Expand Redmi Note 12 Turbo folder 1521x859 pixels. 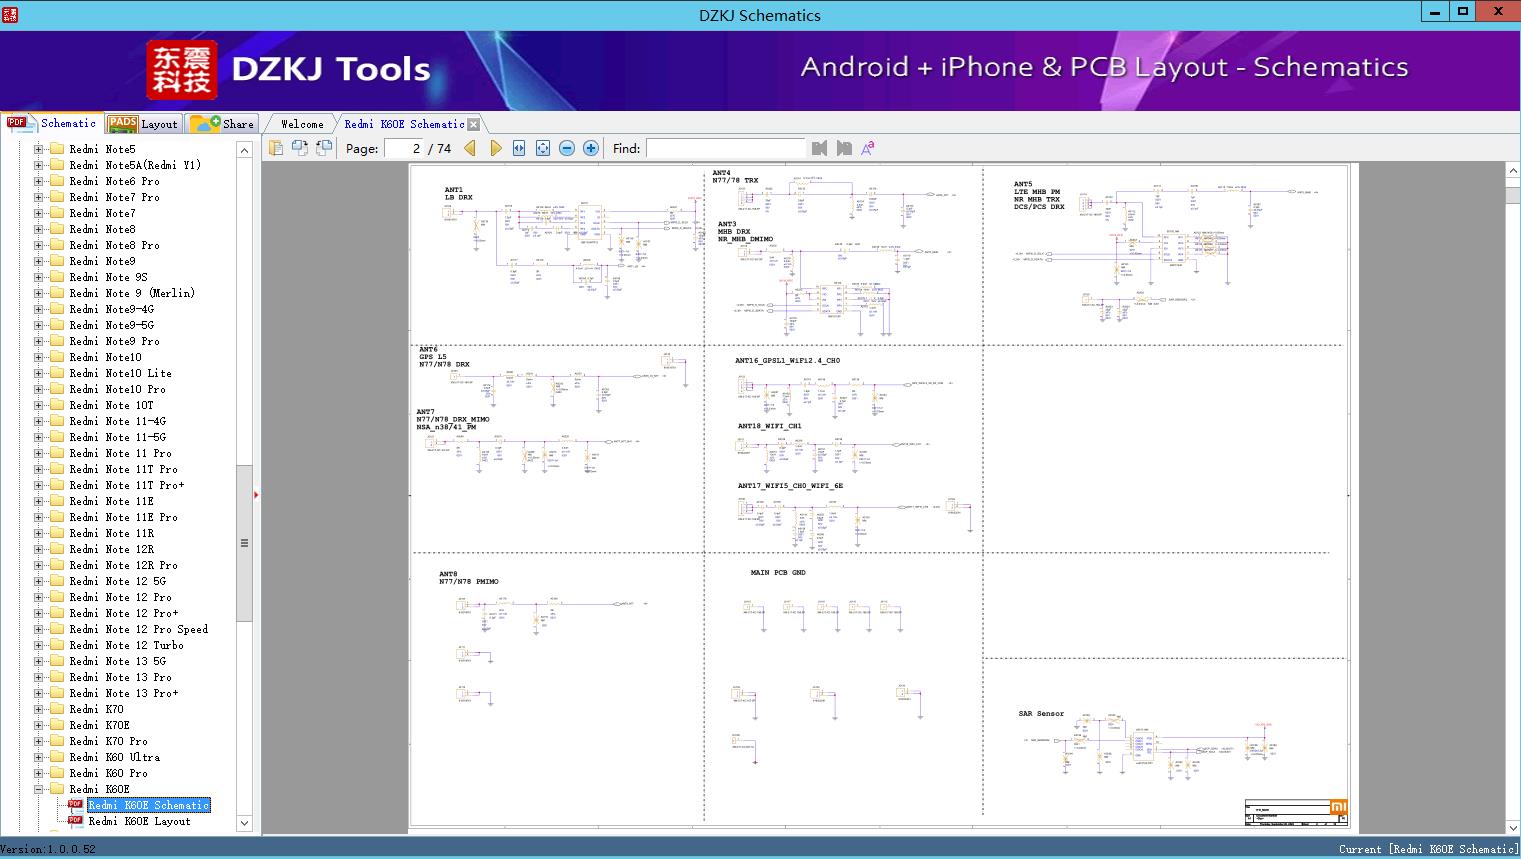38,645
